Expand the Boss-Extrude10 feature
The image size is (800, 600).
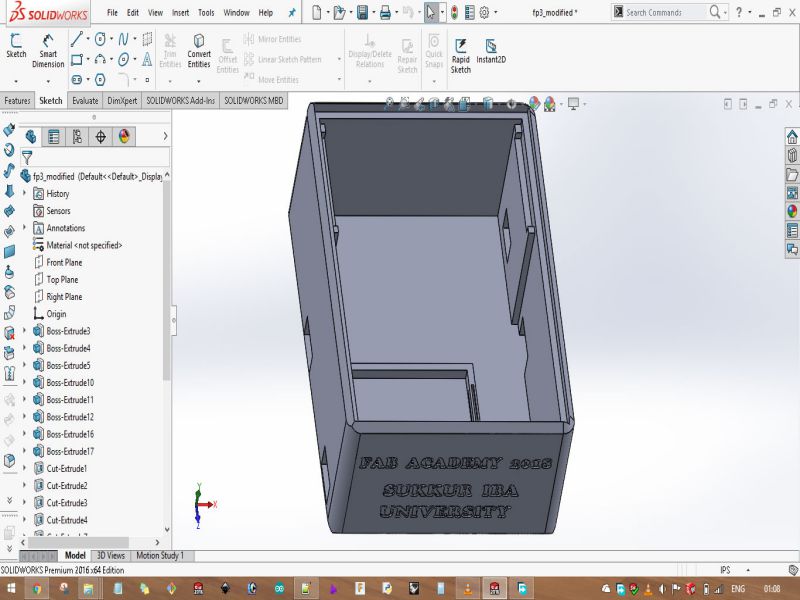click(24, 382)
